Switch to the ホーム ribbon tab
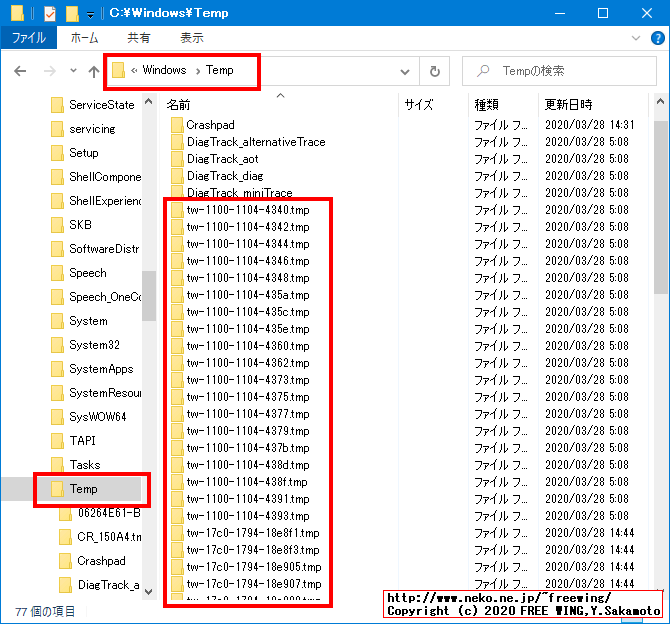670x624 pixels. [x=84, y=38]
